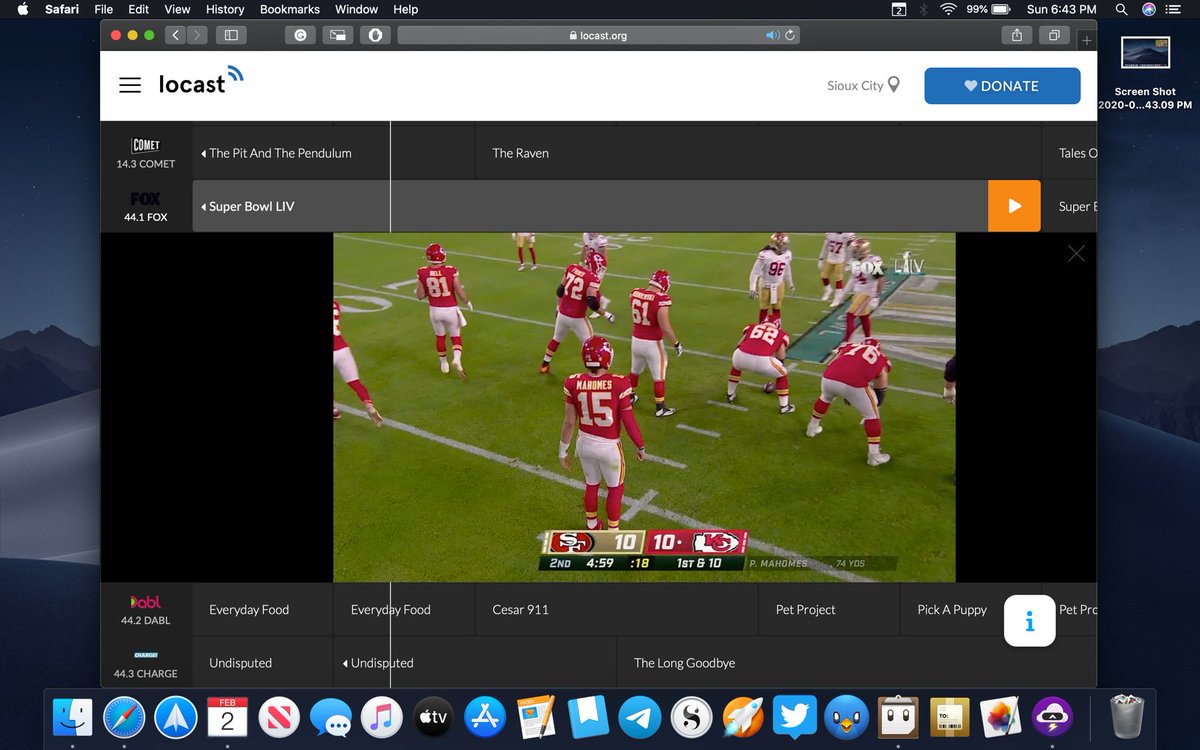Image resolution: width=1200 pixels, height=750 pixels.
Task: Open the Bookmarks menu
Action: (290, 9)
